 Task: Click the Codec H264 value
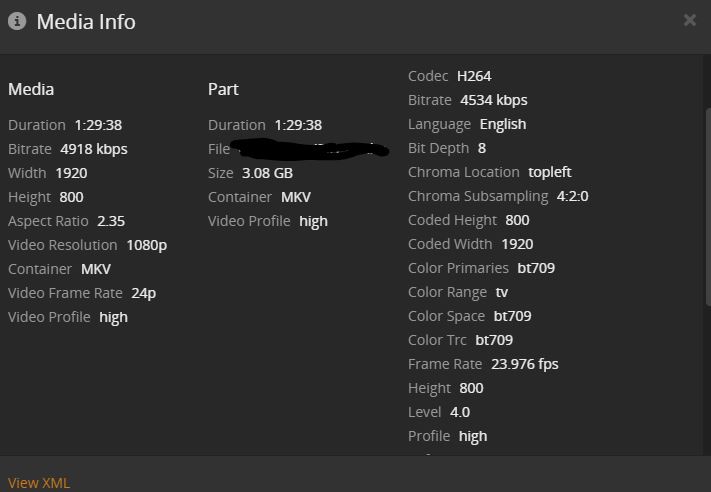[x=474, y=76]
